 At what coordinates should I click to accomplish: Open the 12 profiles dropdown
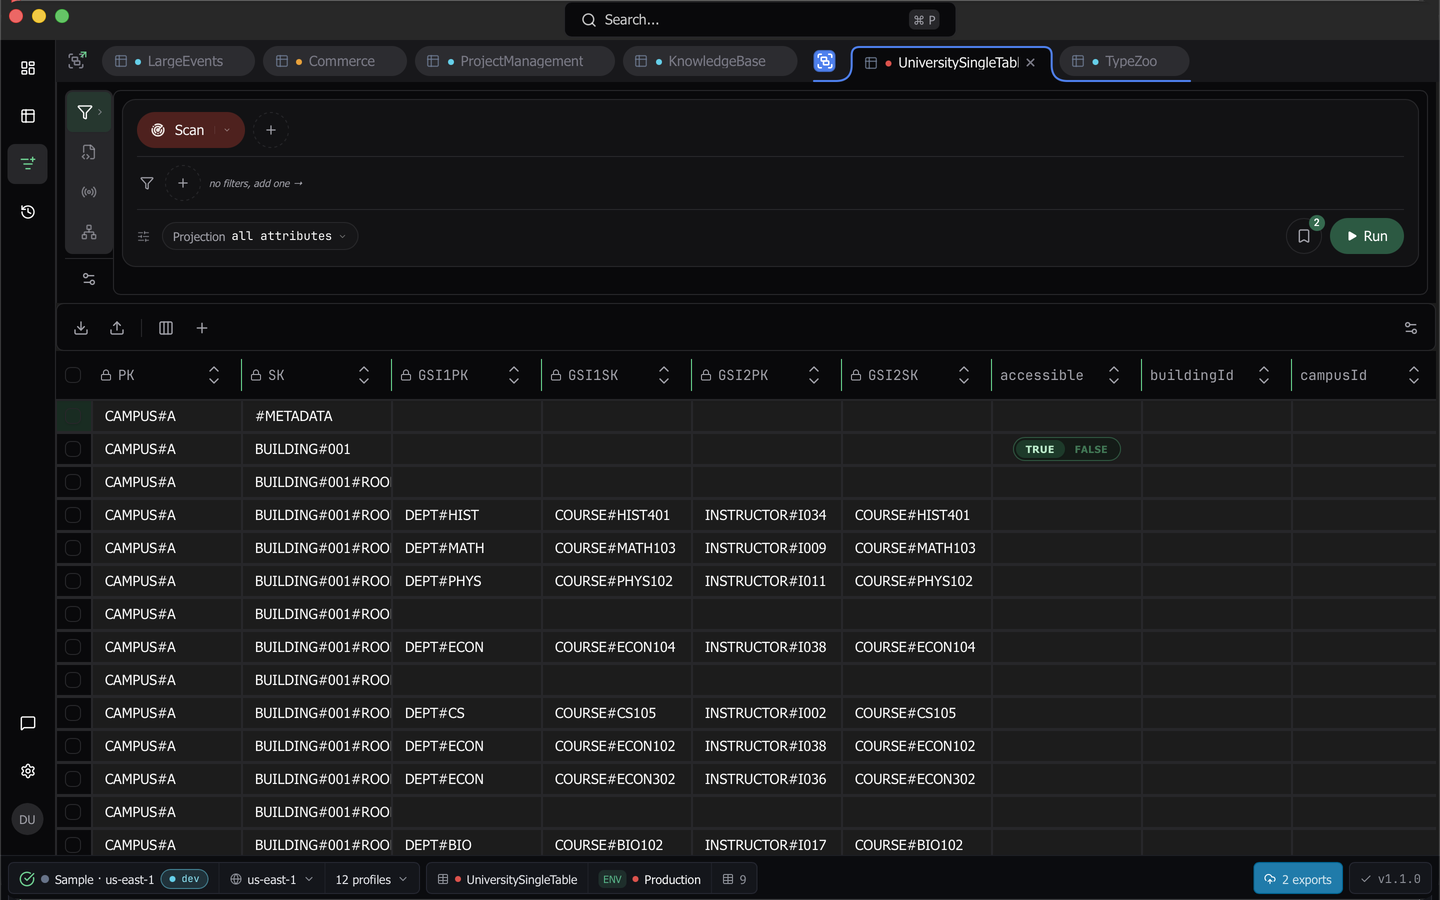[x=372, y=879]
